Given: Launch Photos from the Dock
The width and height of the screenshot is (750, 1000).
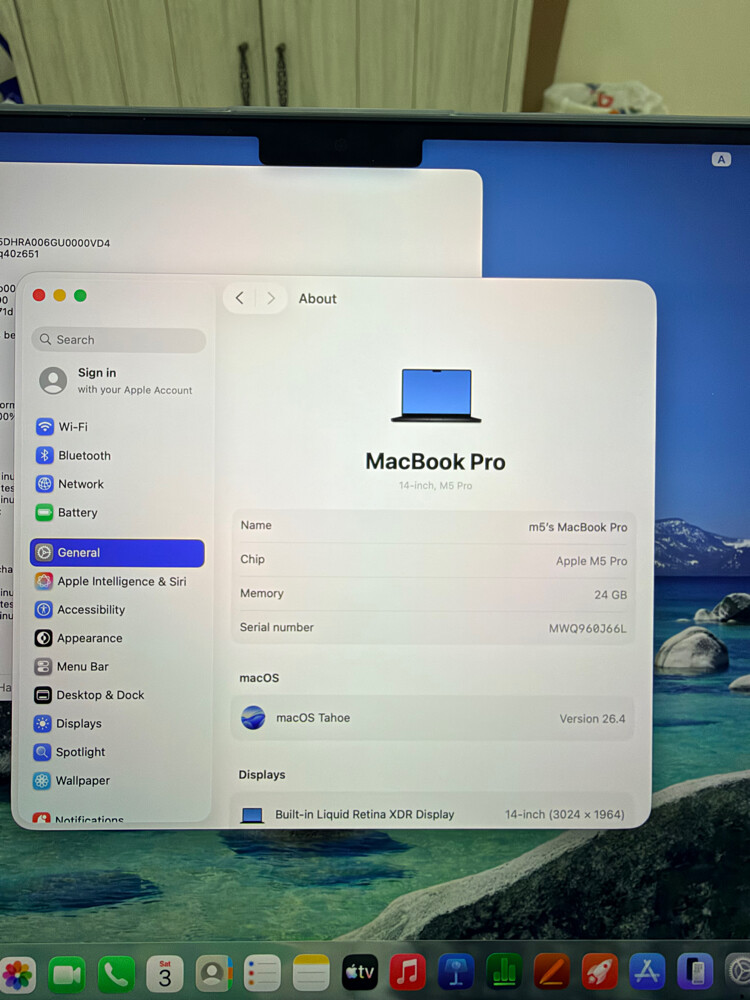Looking at the screenshot, I should pyautogui.click(x=17, y=974).
